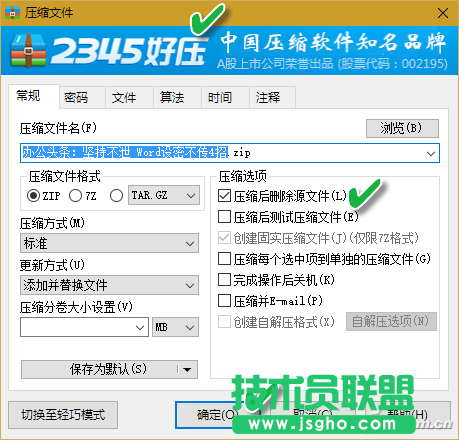Enable 压缩每个选中项到单独的压缩文件 checkbox
The width and height of the screenshot is (459, 440).
(x=224, y=259)
